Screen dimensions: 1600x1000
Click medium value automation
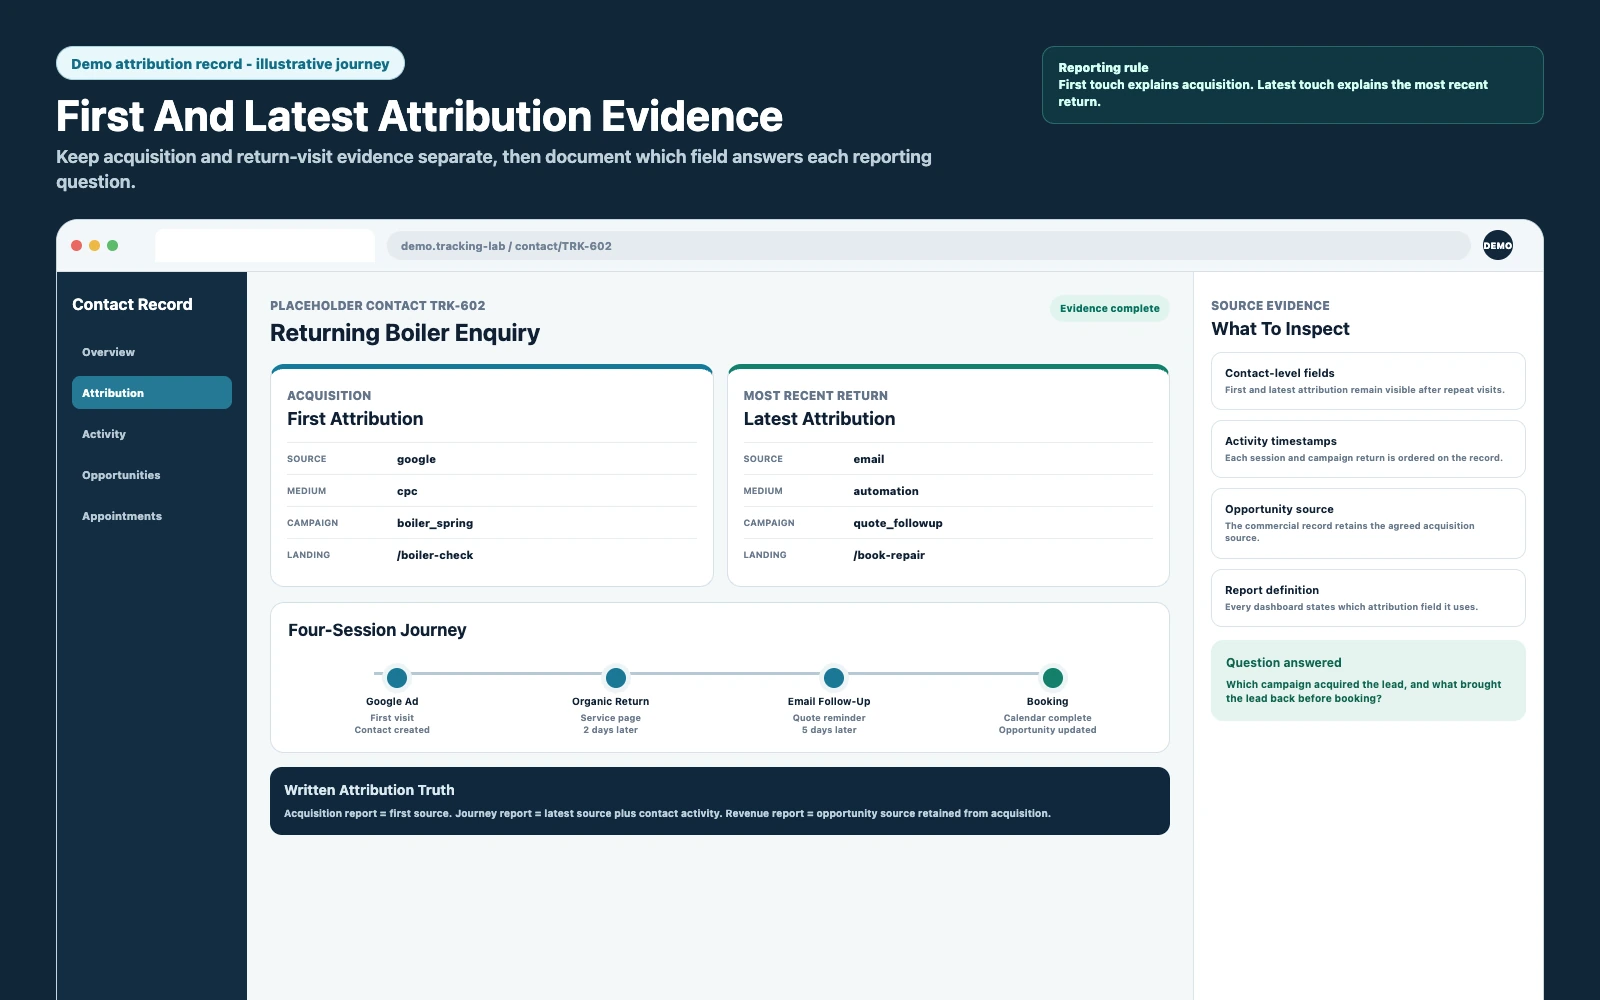pyautogui.click(x=885, y=491)
